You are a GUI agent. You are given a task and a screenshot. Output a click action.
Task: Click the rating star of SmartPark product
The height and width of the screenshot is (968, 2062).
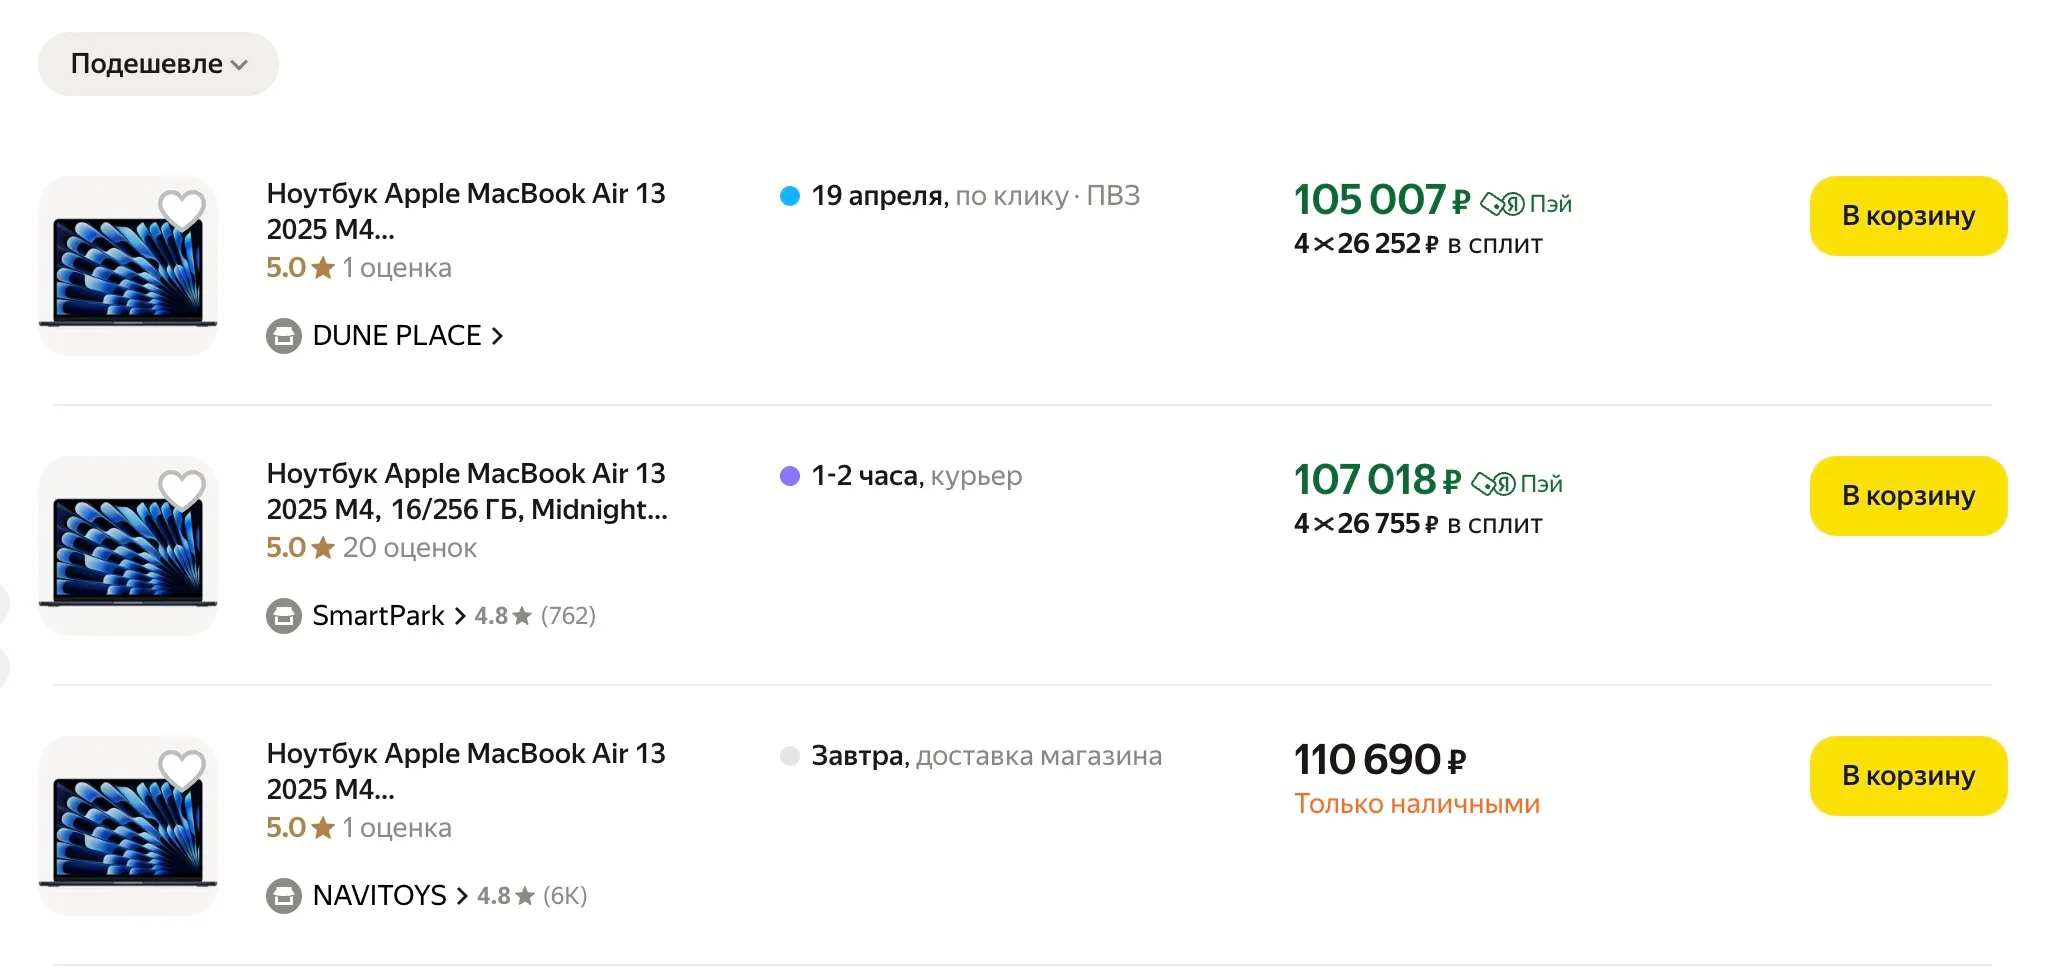[x=323, y=548]
